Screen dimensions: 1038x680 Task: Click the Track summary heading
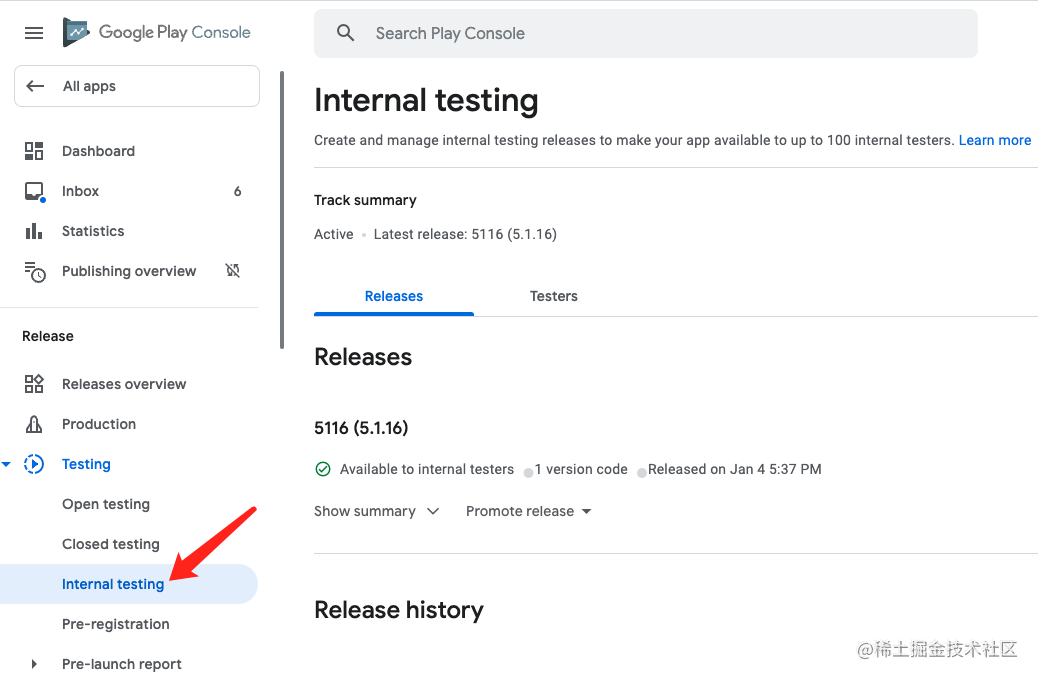tap(365, 200)
